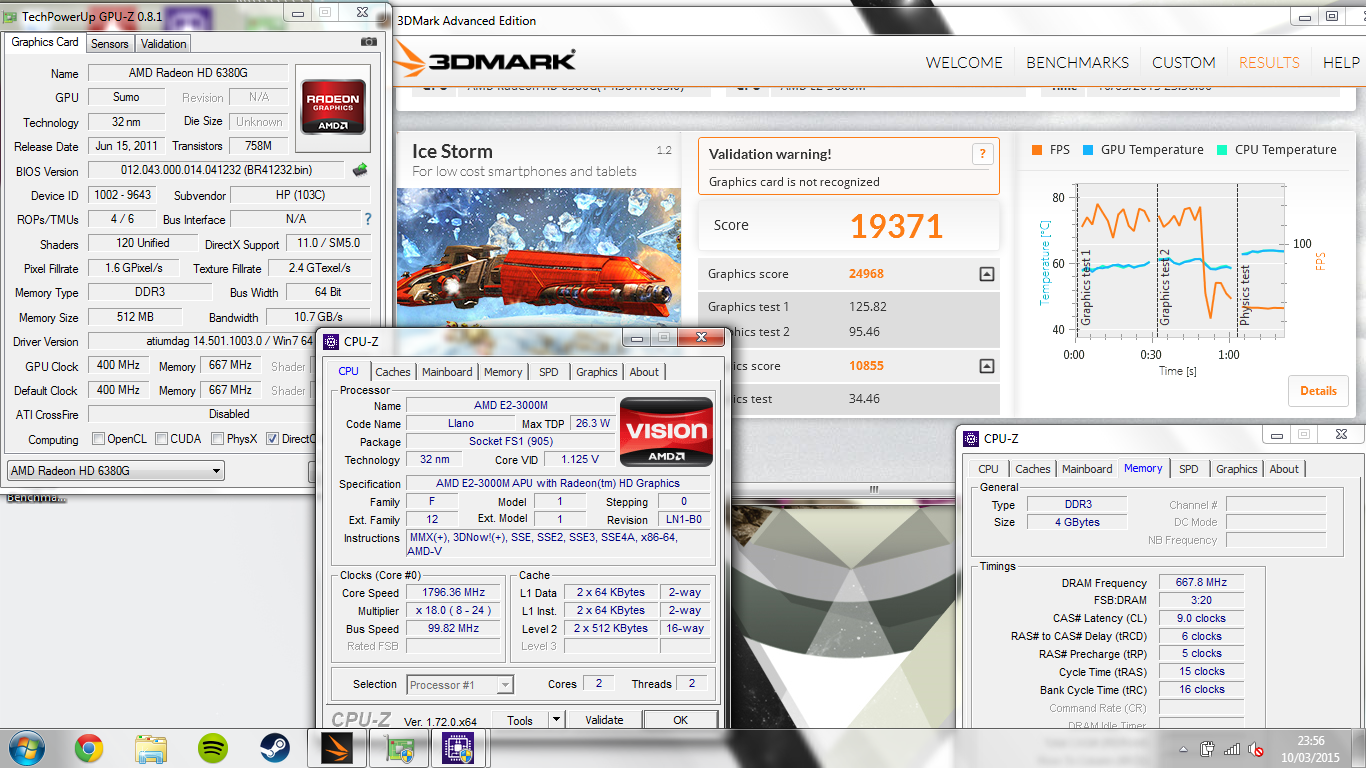Click the network signal tray icon
The image size is (1366, 768).
tap(1232, 749)
